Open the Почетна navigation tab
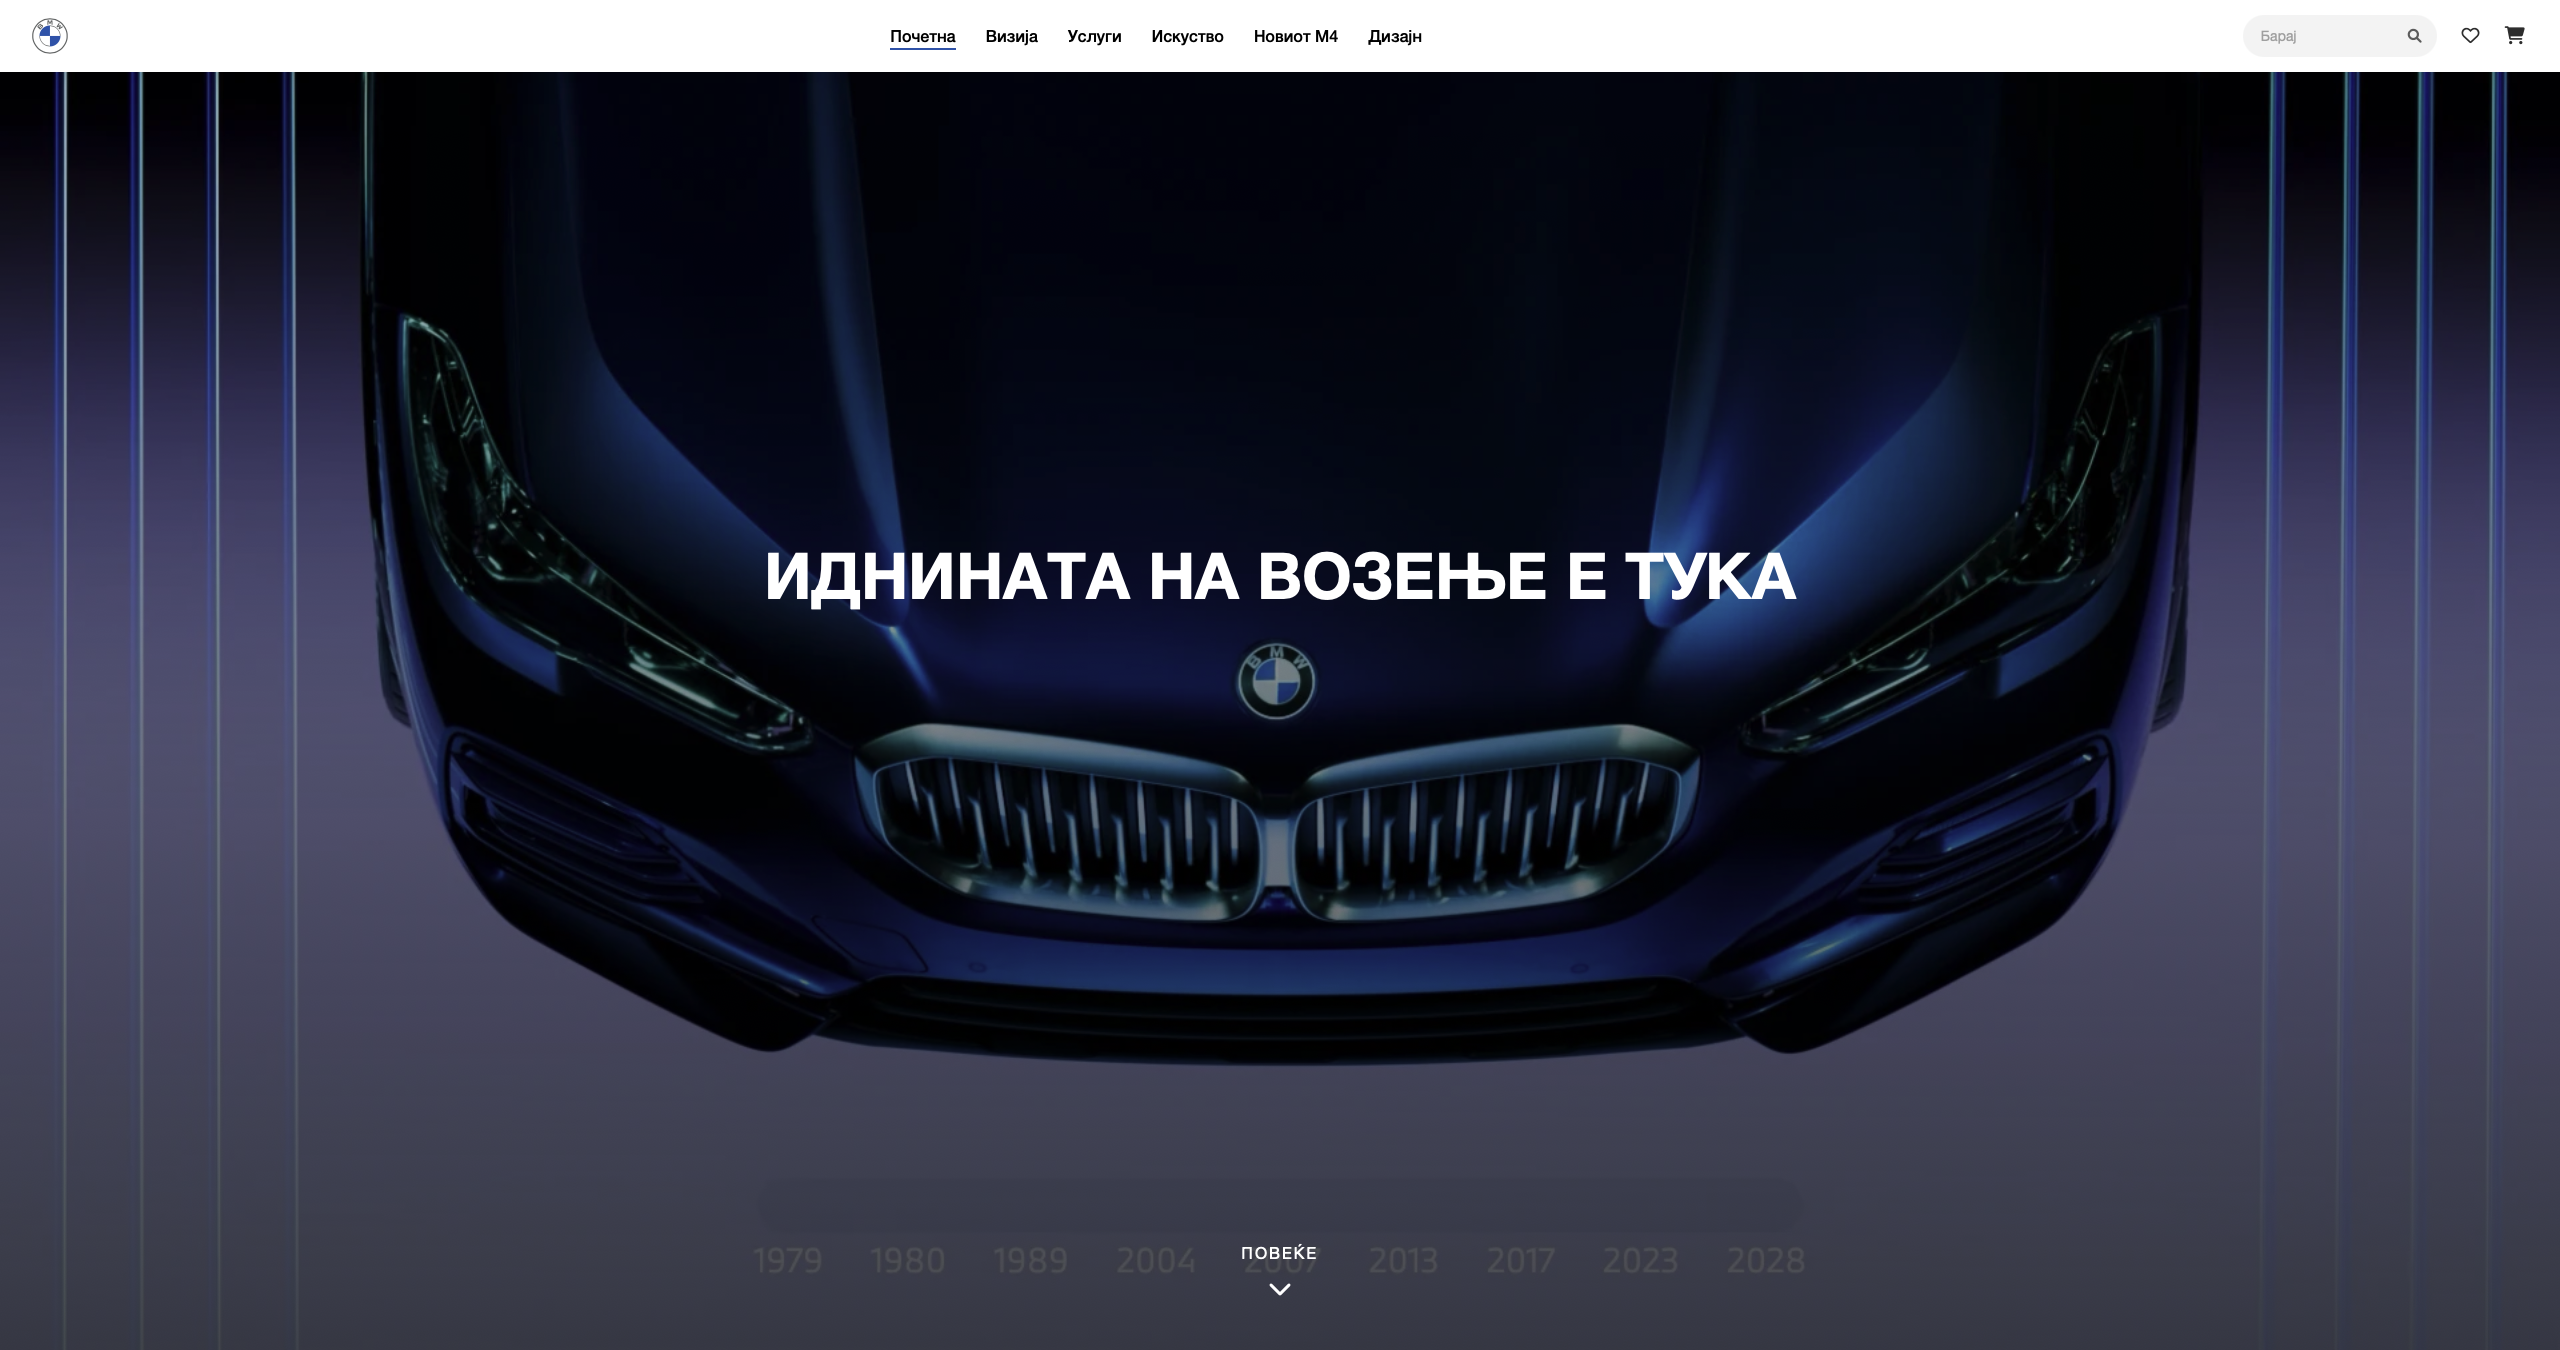The width and height of the screenshot is (2560, 1350). (x=922, y=36)
